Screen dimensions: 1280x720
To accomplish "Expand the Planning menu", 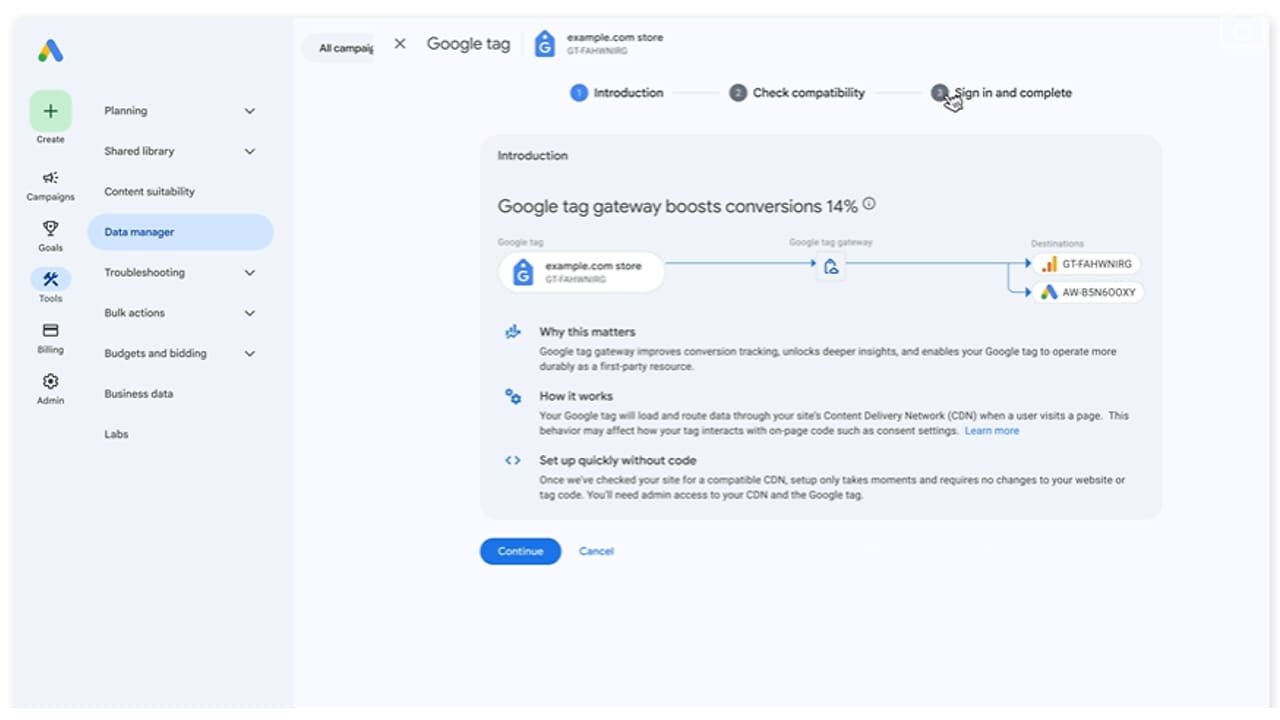I will point(180,111).
